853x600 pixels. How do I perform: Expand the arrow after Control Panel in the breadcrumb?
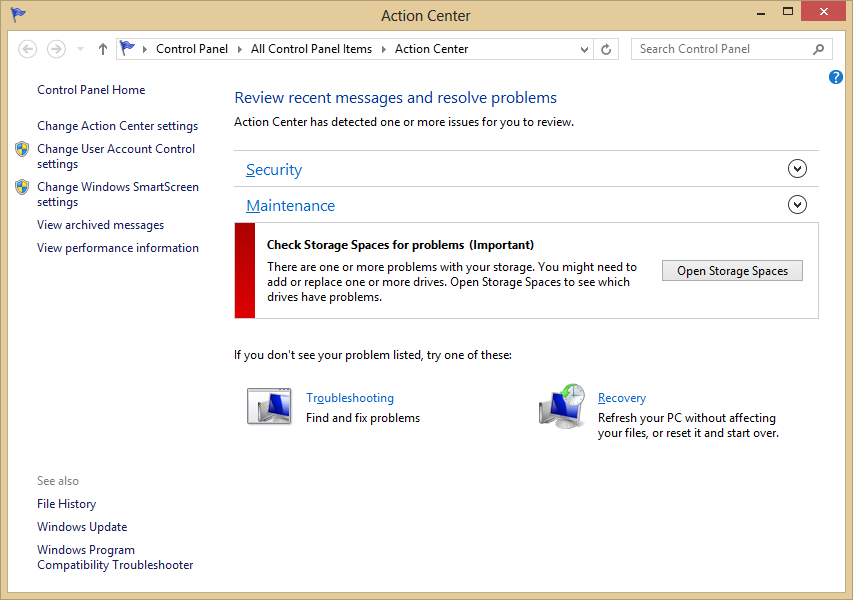point(239,49)
